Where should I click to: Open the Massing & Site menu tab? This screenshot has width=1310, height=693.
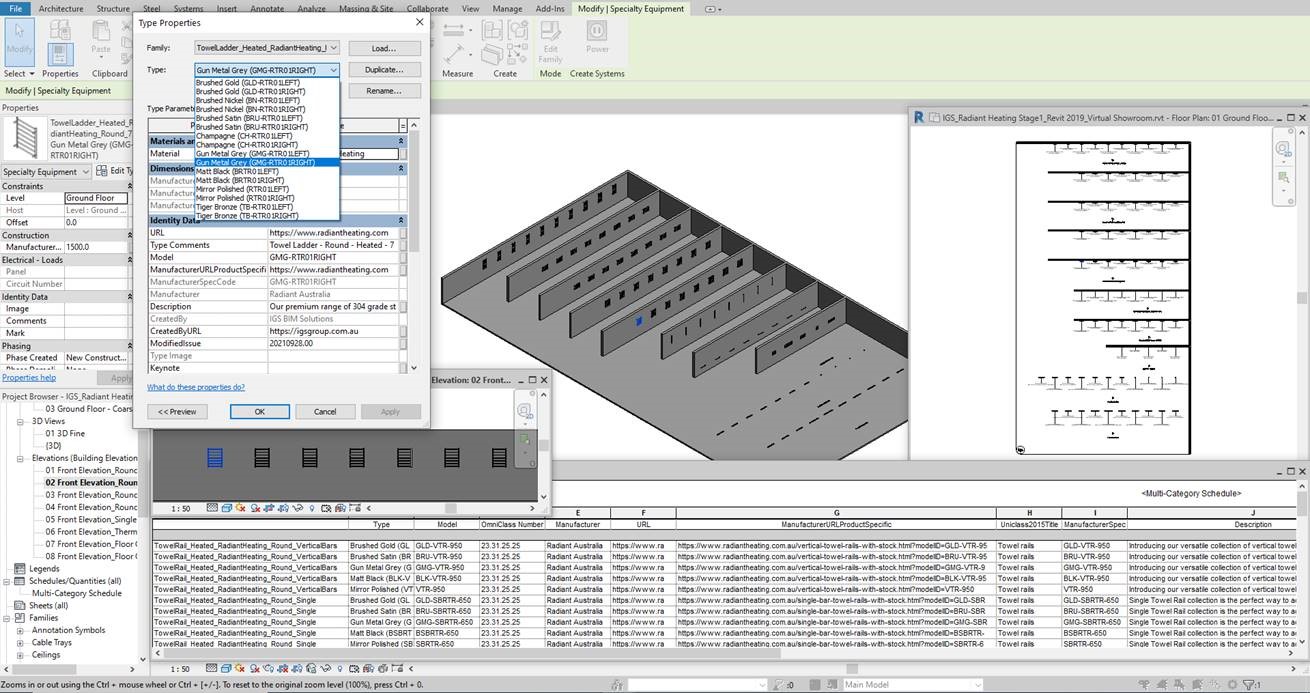coord(366,8)
